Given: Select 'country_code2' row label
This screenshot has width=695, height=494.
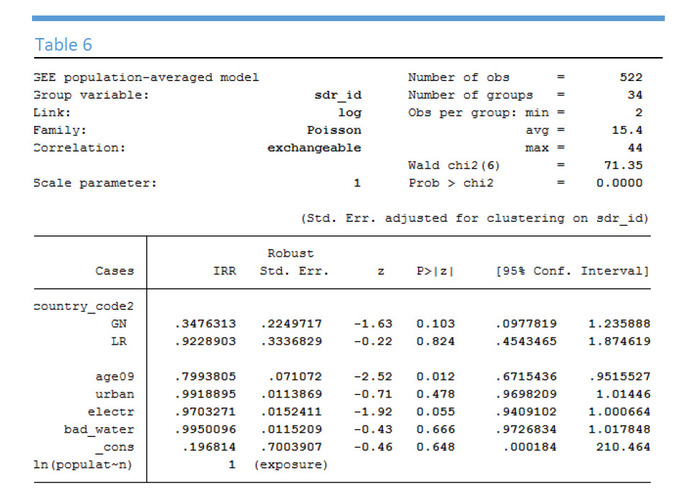Looking at the screenshot, I should pos(84,307).
